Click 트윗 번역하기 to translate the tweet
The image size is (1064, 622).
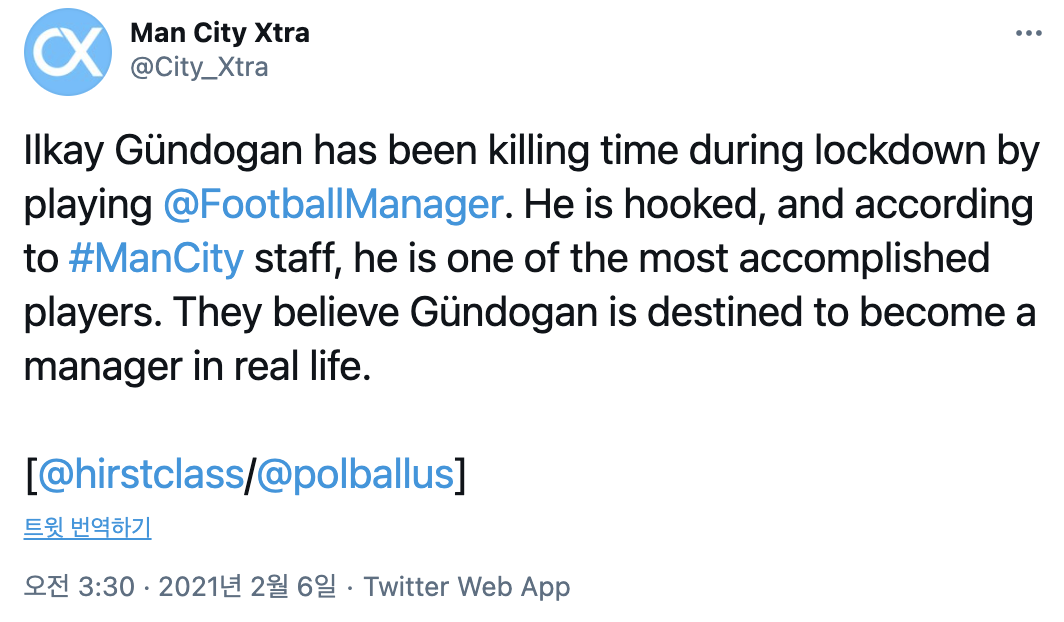[x=87, y=527]
